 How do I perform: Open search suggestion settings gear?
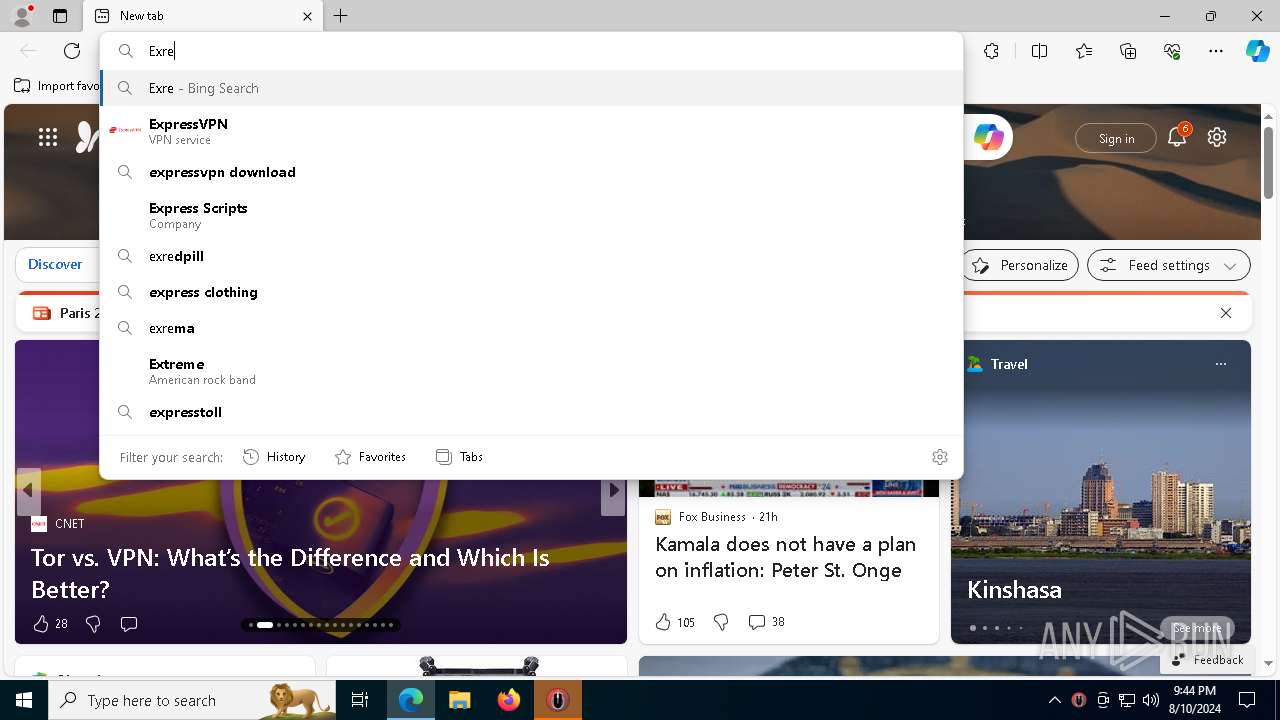[940, 457]
